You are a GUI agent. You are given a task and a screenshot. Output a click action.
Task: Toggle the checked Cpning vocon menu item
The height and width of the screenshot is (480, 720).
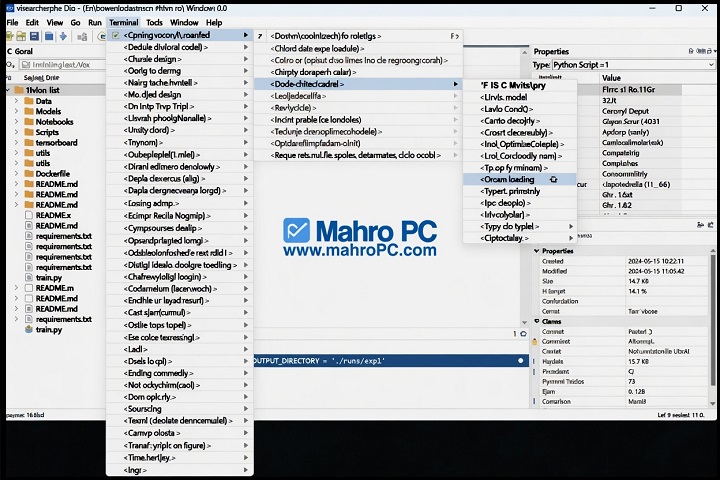coord(116,35)
